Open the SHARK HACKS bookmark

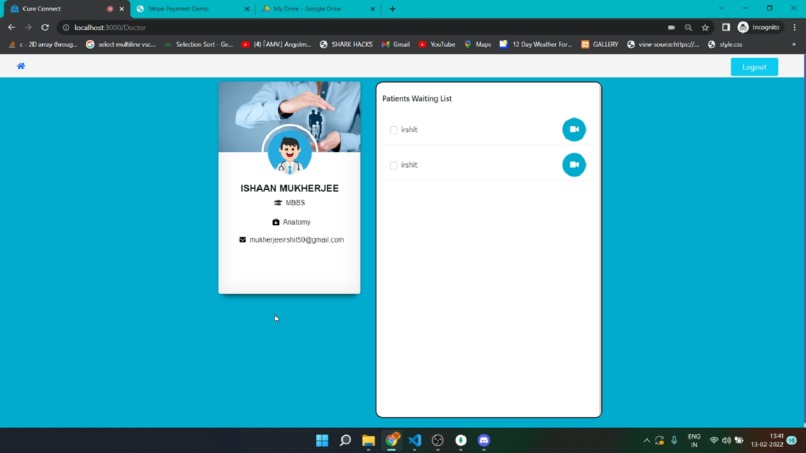coord(346,45)
